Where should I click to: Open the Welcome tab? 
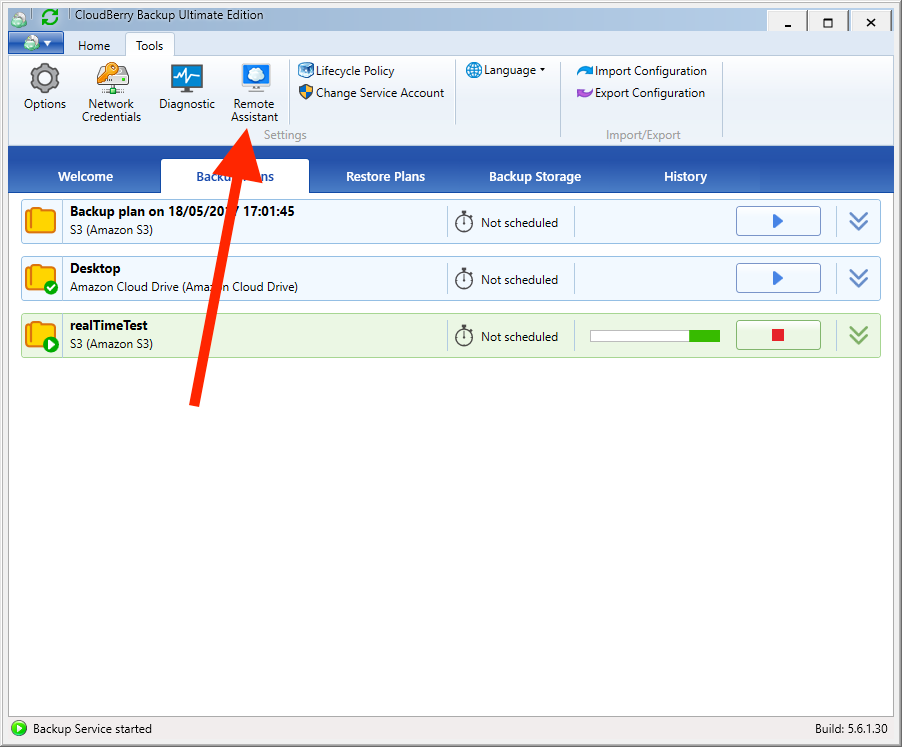click(x=85, y=177)
